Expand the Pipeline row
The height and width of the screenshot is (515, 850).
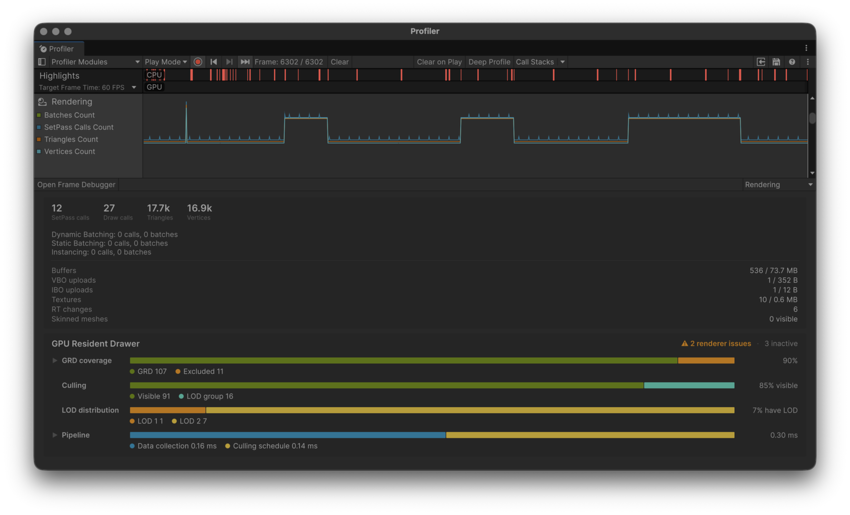point(54,435)
